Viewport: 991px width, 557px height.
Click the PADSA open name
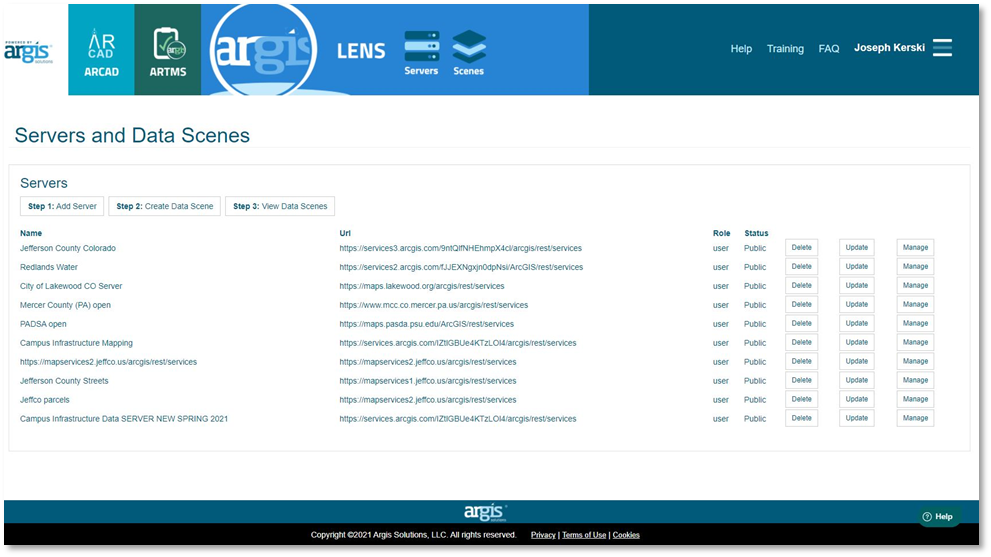pos(43,324)
